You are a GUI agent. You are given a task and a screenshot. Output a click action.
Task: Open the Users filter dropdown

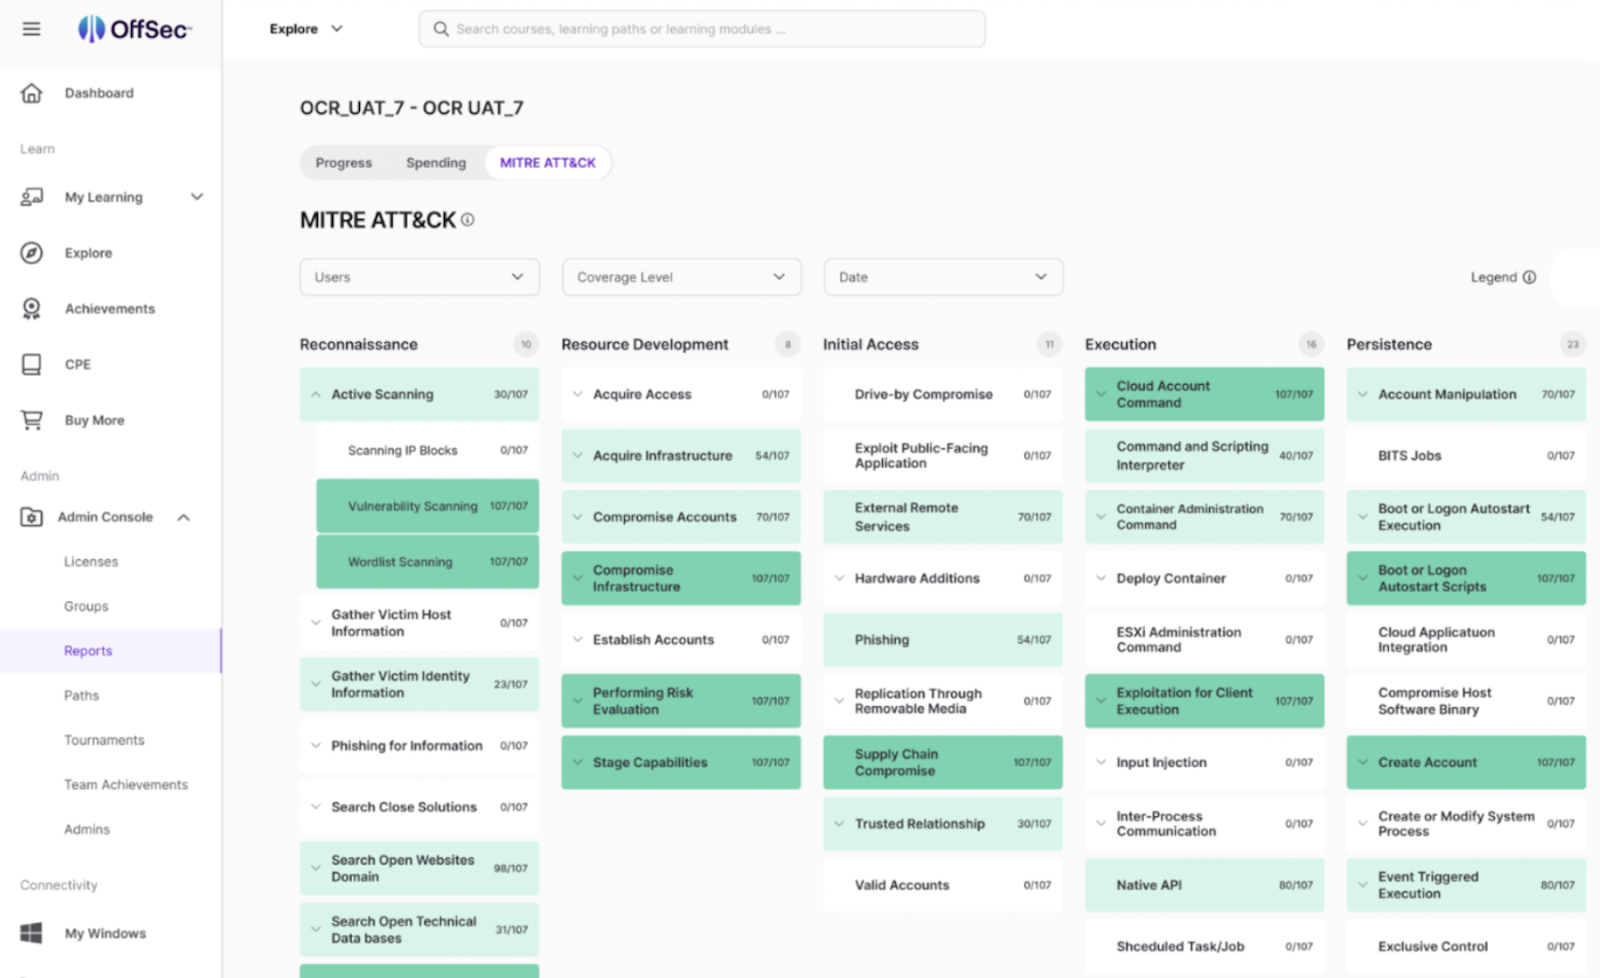point(419,277)
